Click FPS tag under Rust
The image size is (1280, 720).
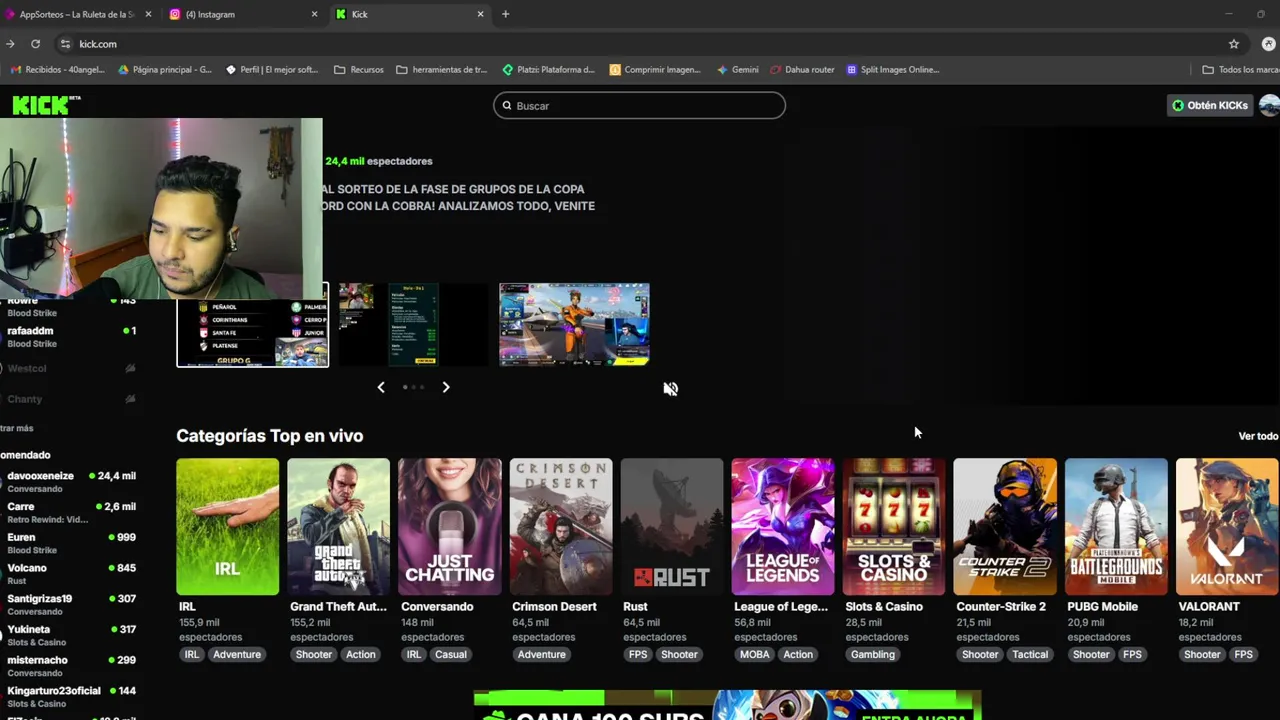pyautogui.click(x=638, y=655)
